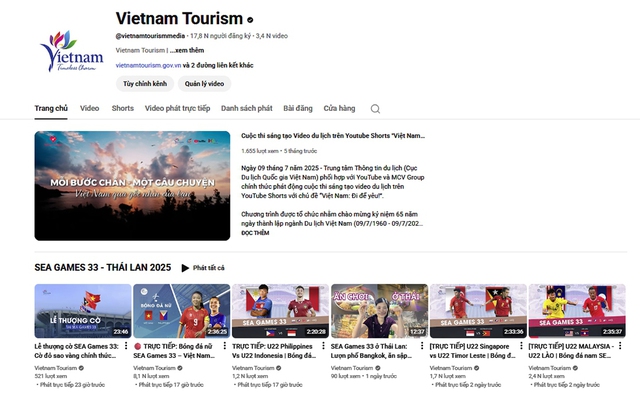Open options menu for U22 Philippines video
640x400 pixels.
pyautogui.click(x=323, y=346)
